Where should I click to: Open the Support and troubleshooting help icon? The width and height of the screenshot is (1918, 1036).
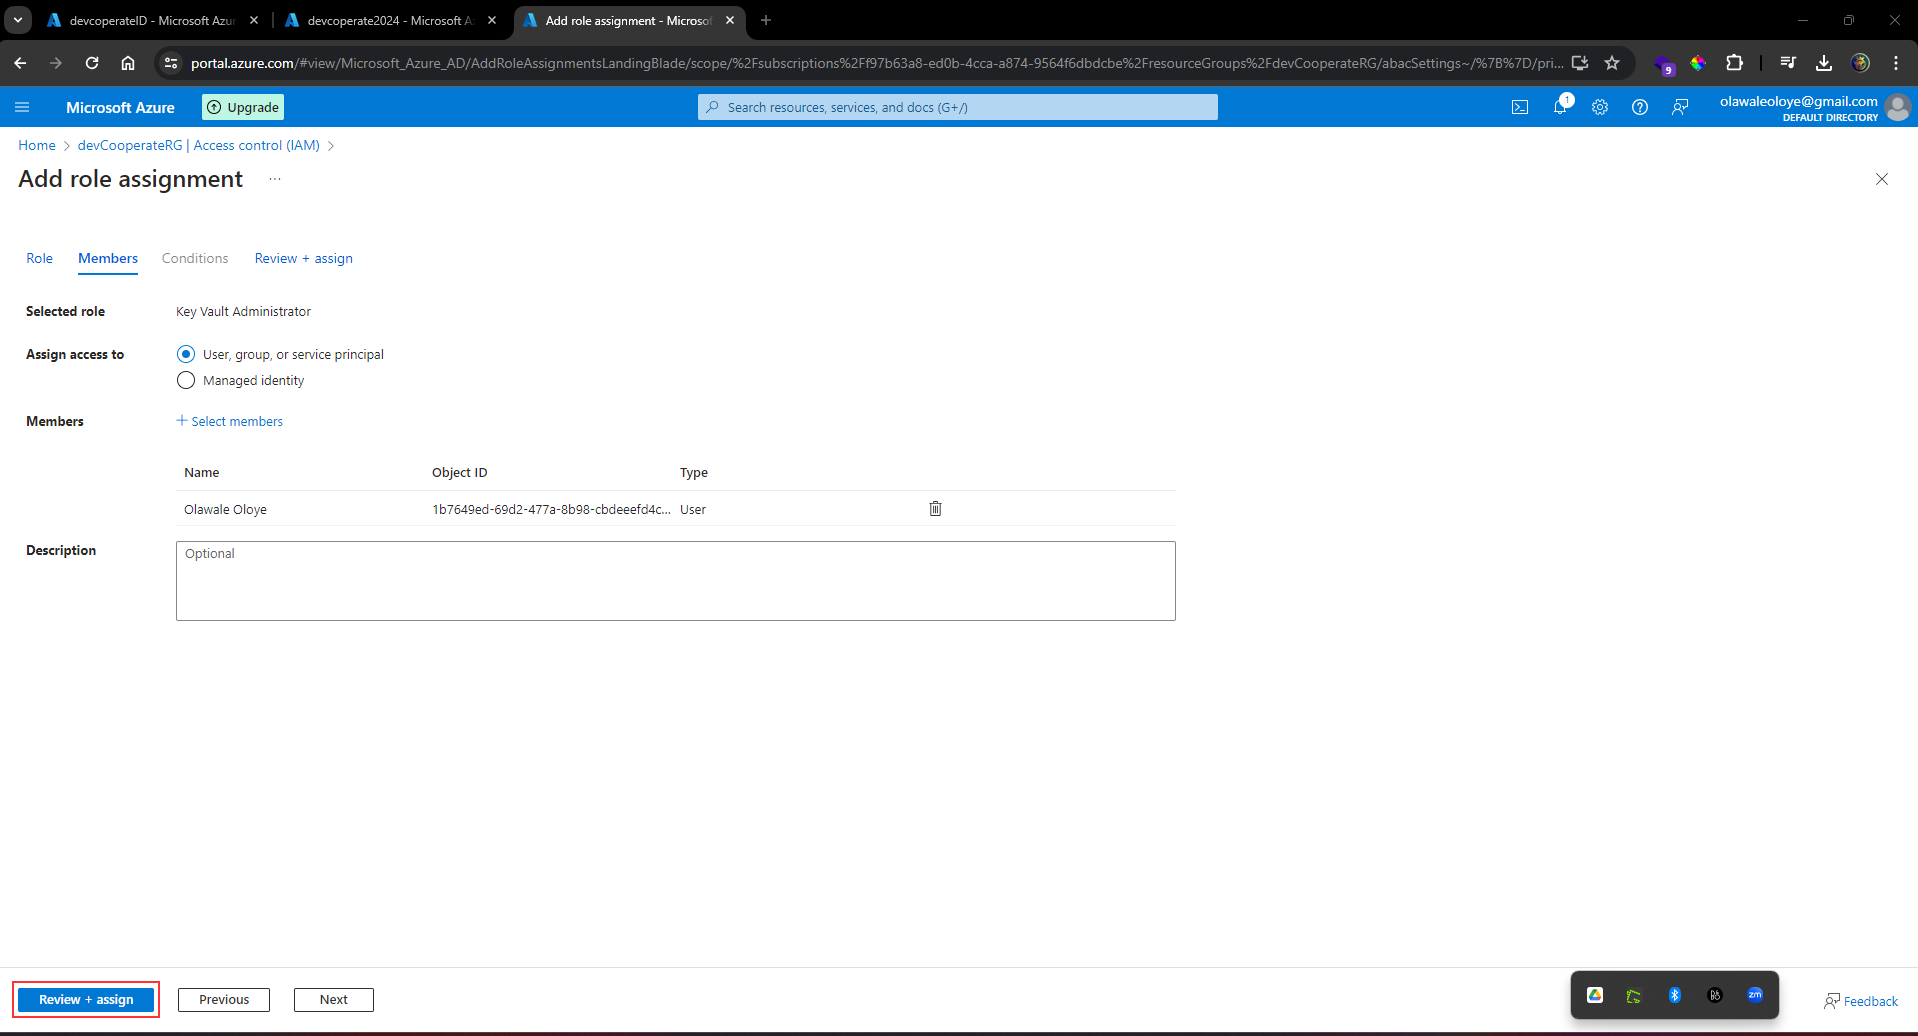point(1640,107)
